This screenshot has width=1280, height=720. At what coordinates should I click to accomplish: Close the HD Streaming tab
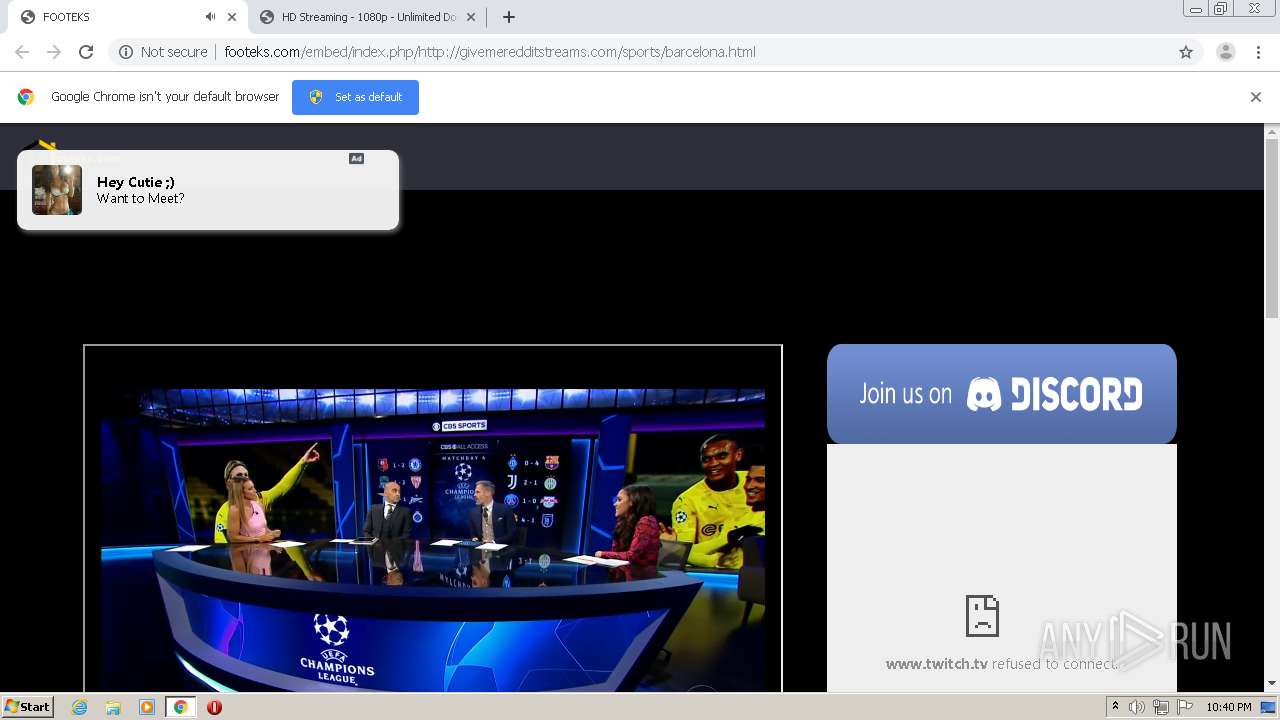point(471,17)
